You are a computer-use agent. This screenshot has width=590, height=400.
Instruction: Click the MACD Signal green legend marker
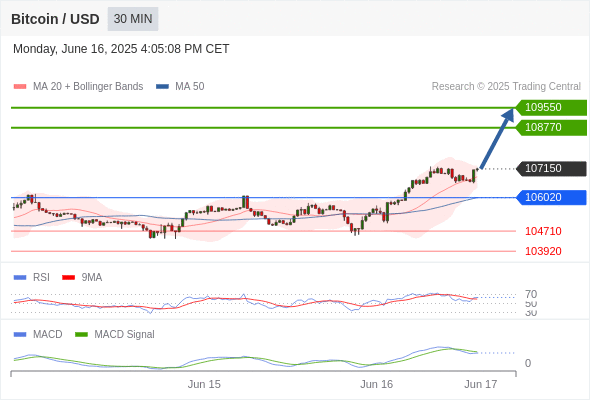(81, 335)
